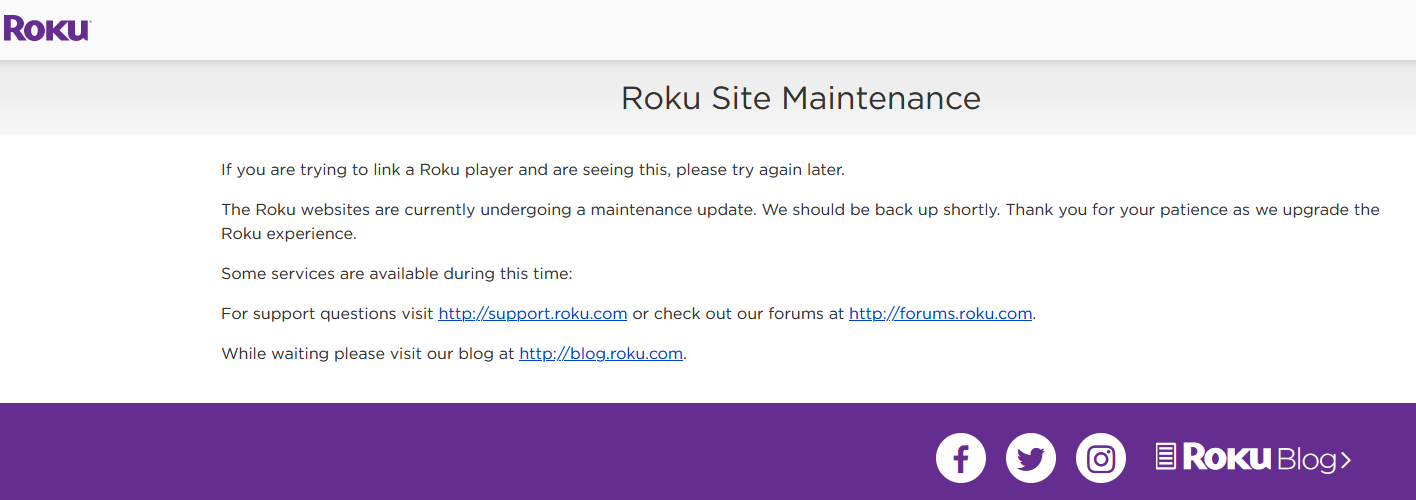This screenshot has height=500, width=1416.
Task: Open Roku's Facebook page icon
Action: tap(961, 459)
